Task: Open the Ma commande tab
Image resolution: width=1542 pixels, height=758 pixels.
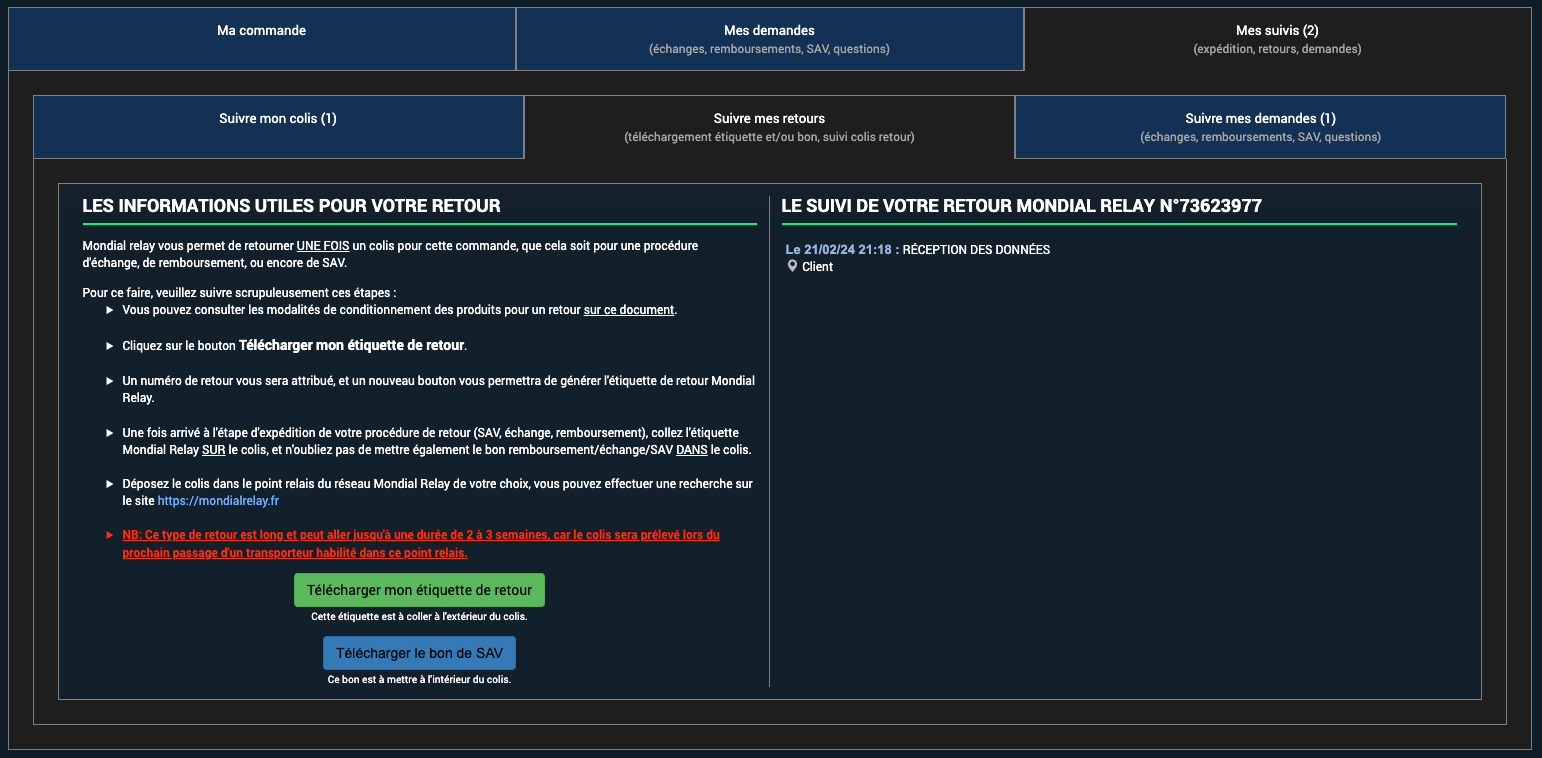Action: 262,39
